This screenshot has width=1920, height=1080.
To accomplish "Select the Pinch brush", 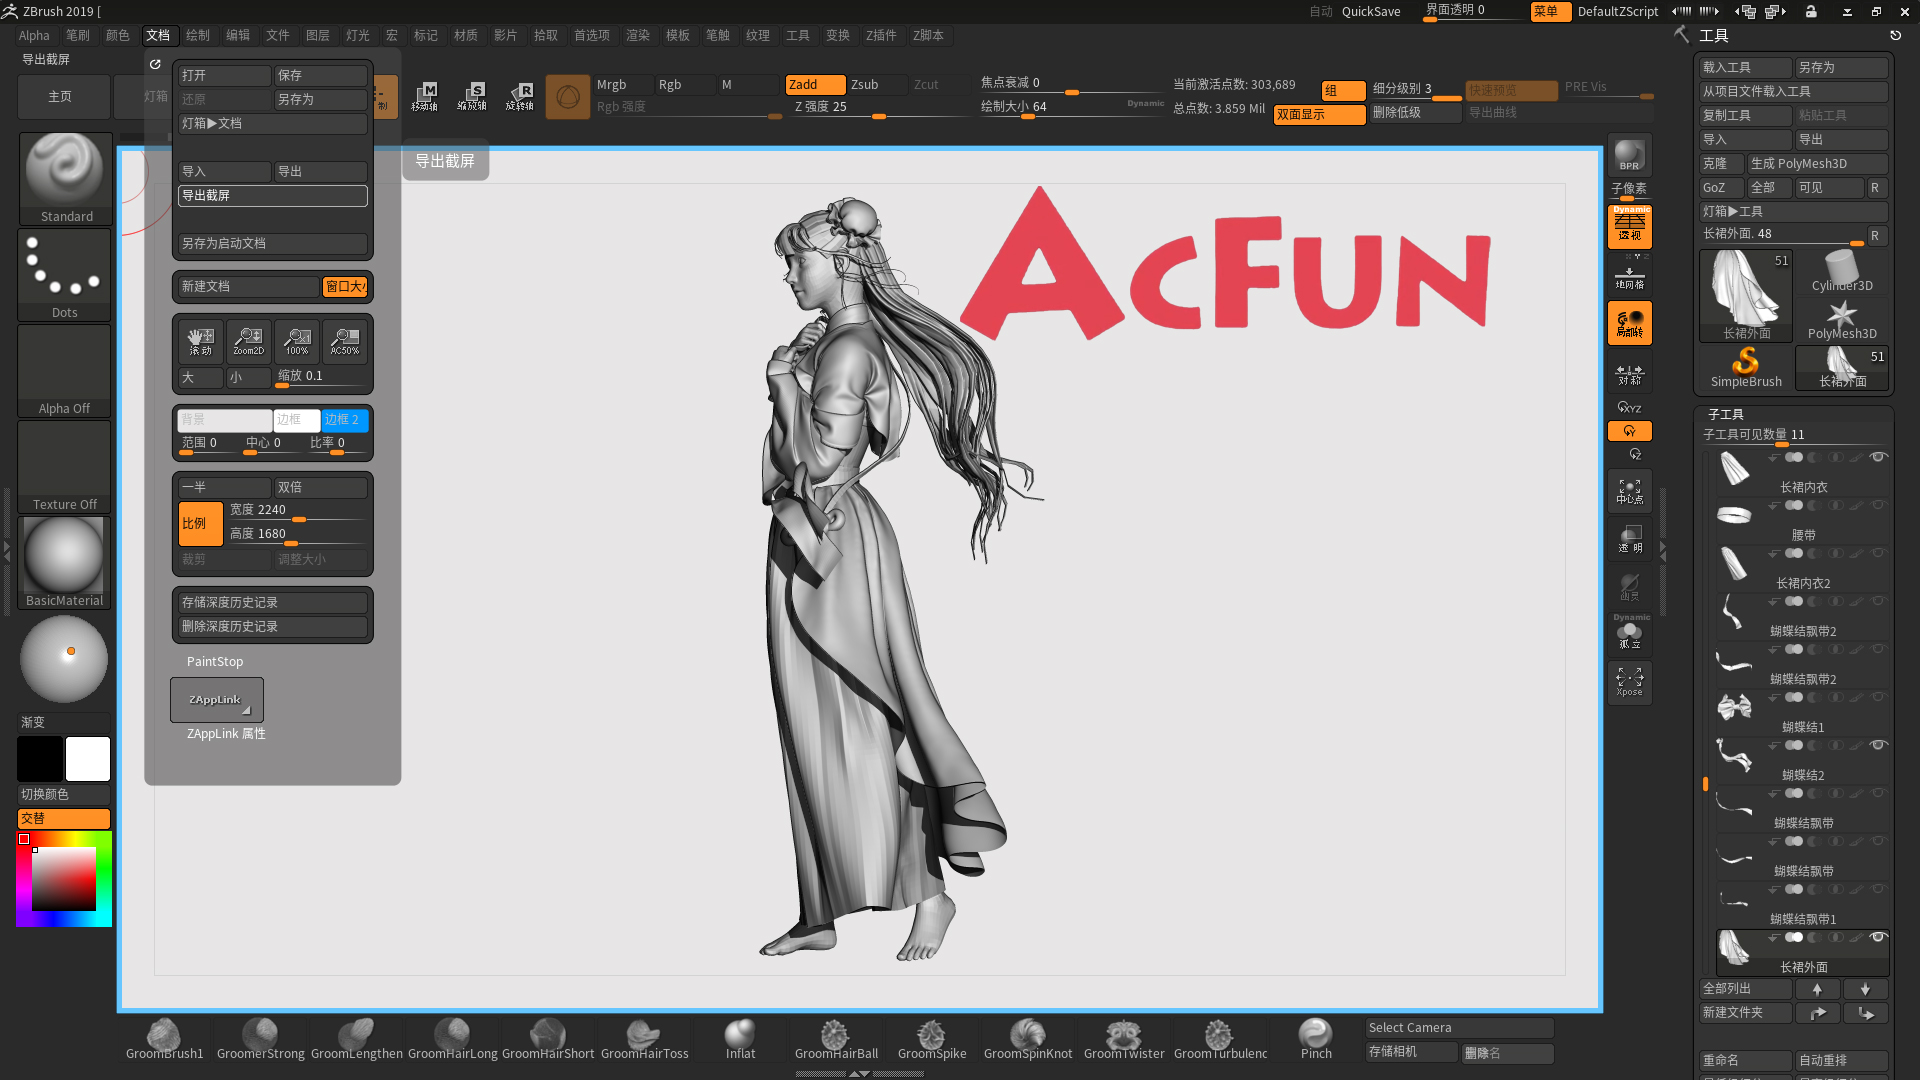I will 1316,1039.
